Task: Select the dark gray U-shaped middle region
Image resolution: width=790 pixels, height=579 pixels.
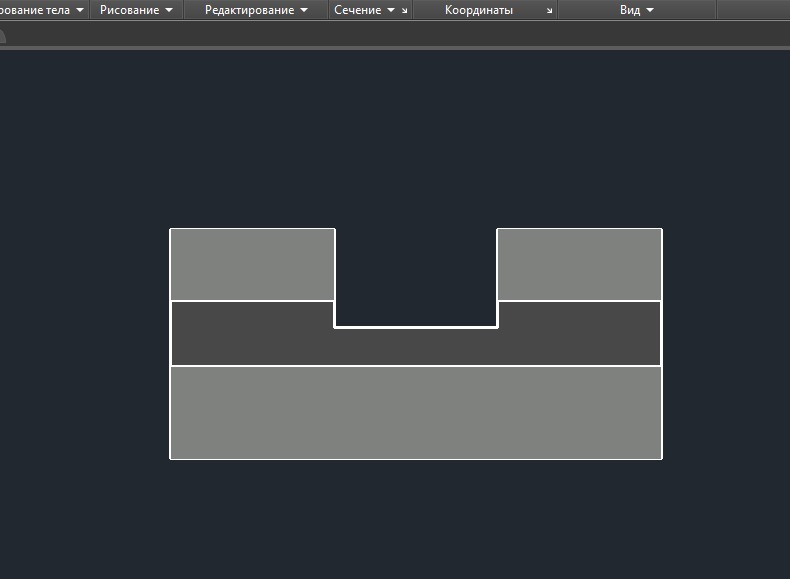Action: 416,347
